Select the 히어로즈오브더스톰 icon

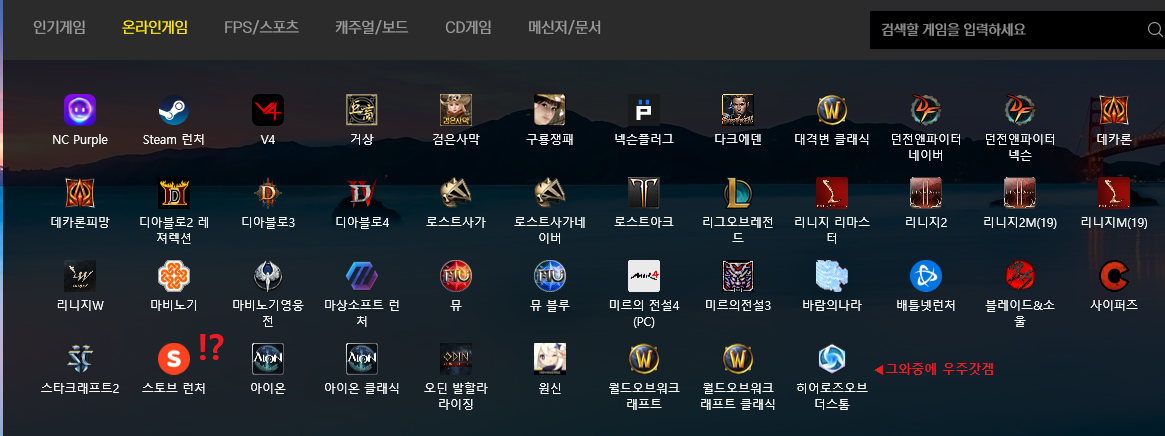(x=831, y=359)
